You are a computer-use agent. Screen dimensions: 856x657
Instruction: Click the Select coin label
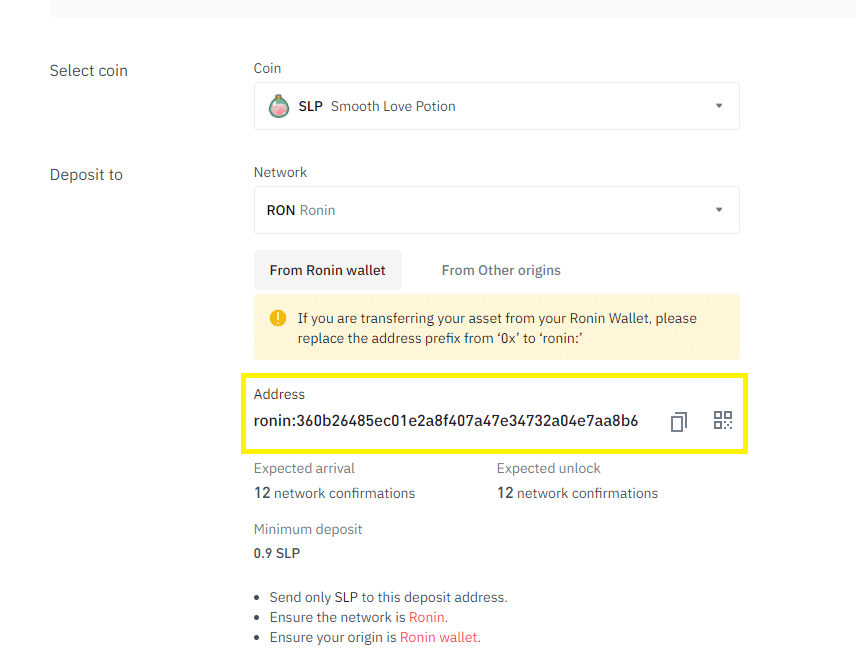[88, 70]
